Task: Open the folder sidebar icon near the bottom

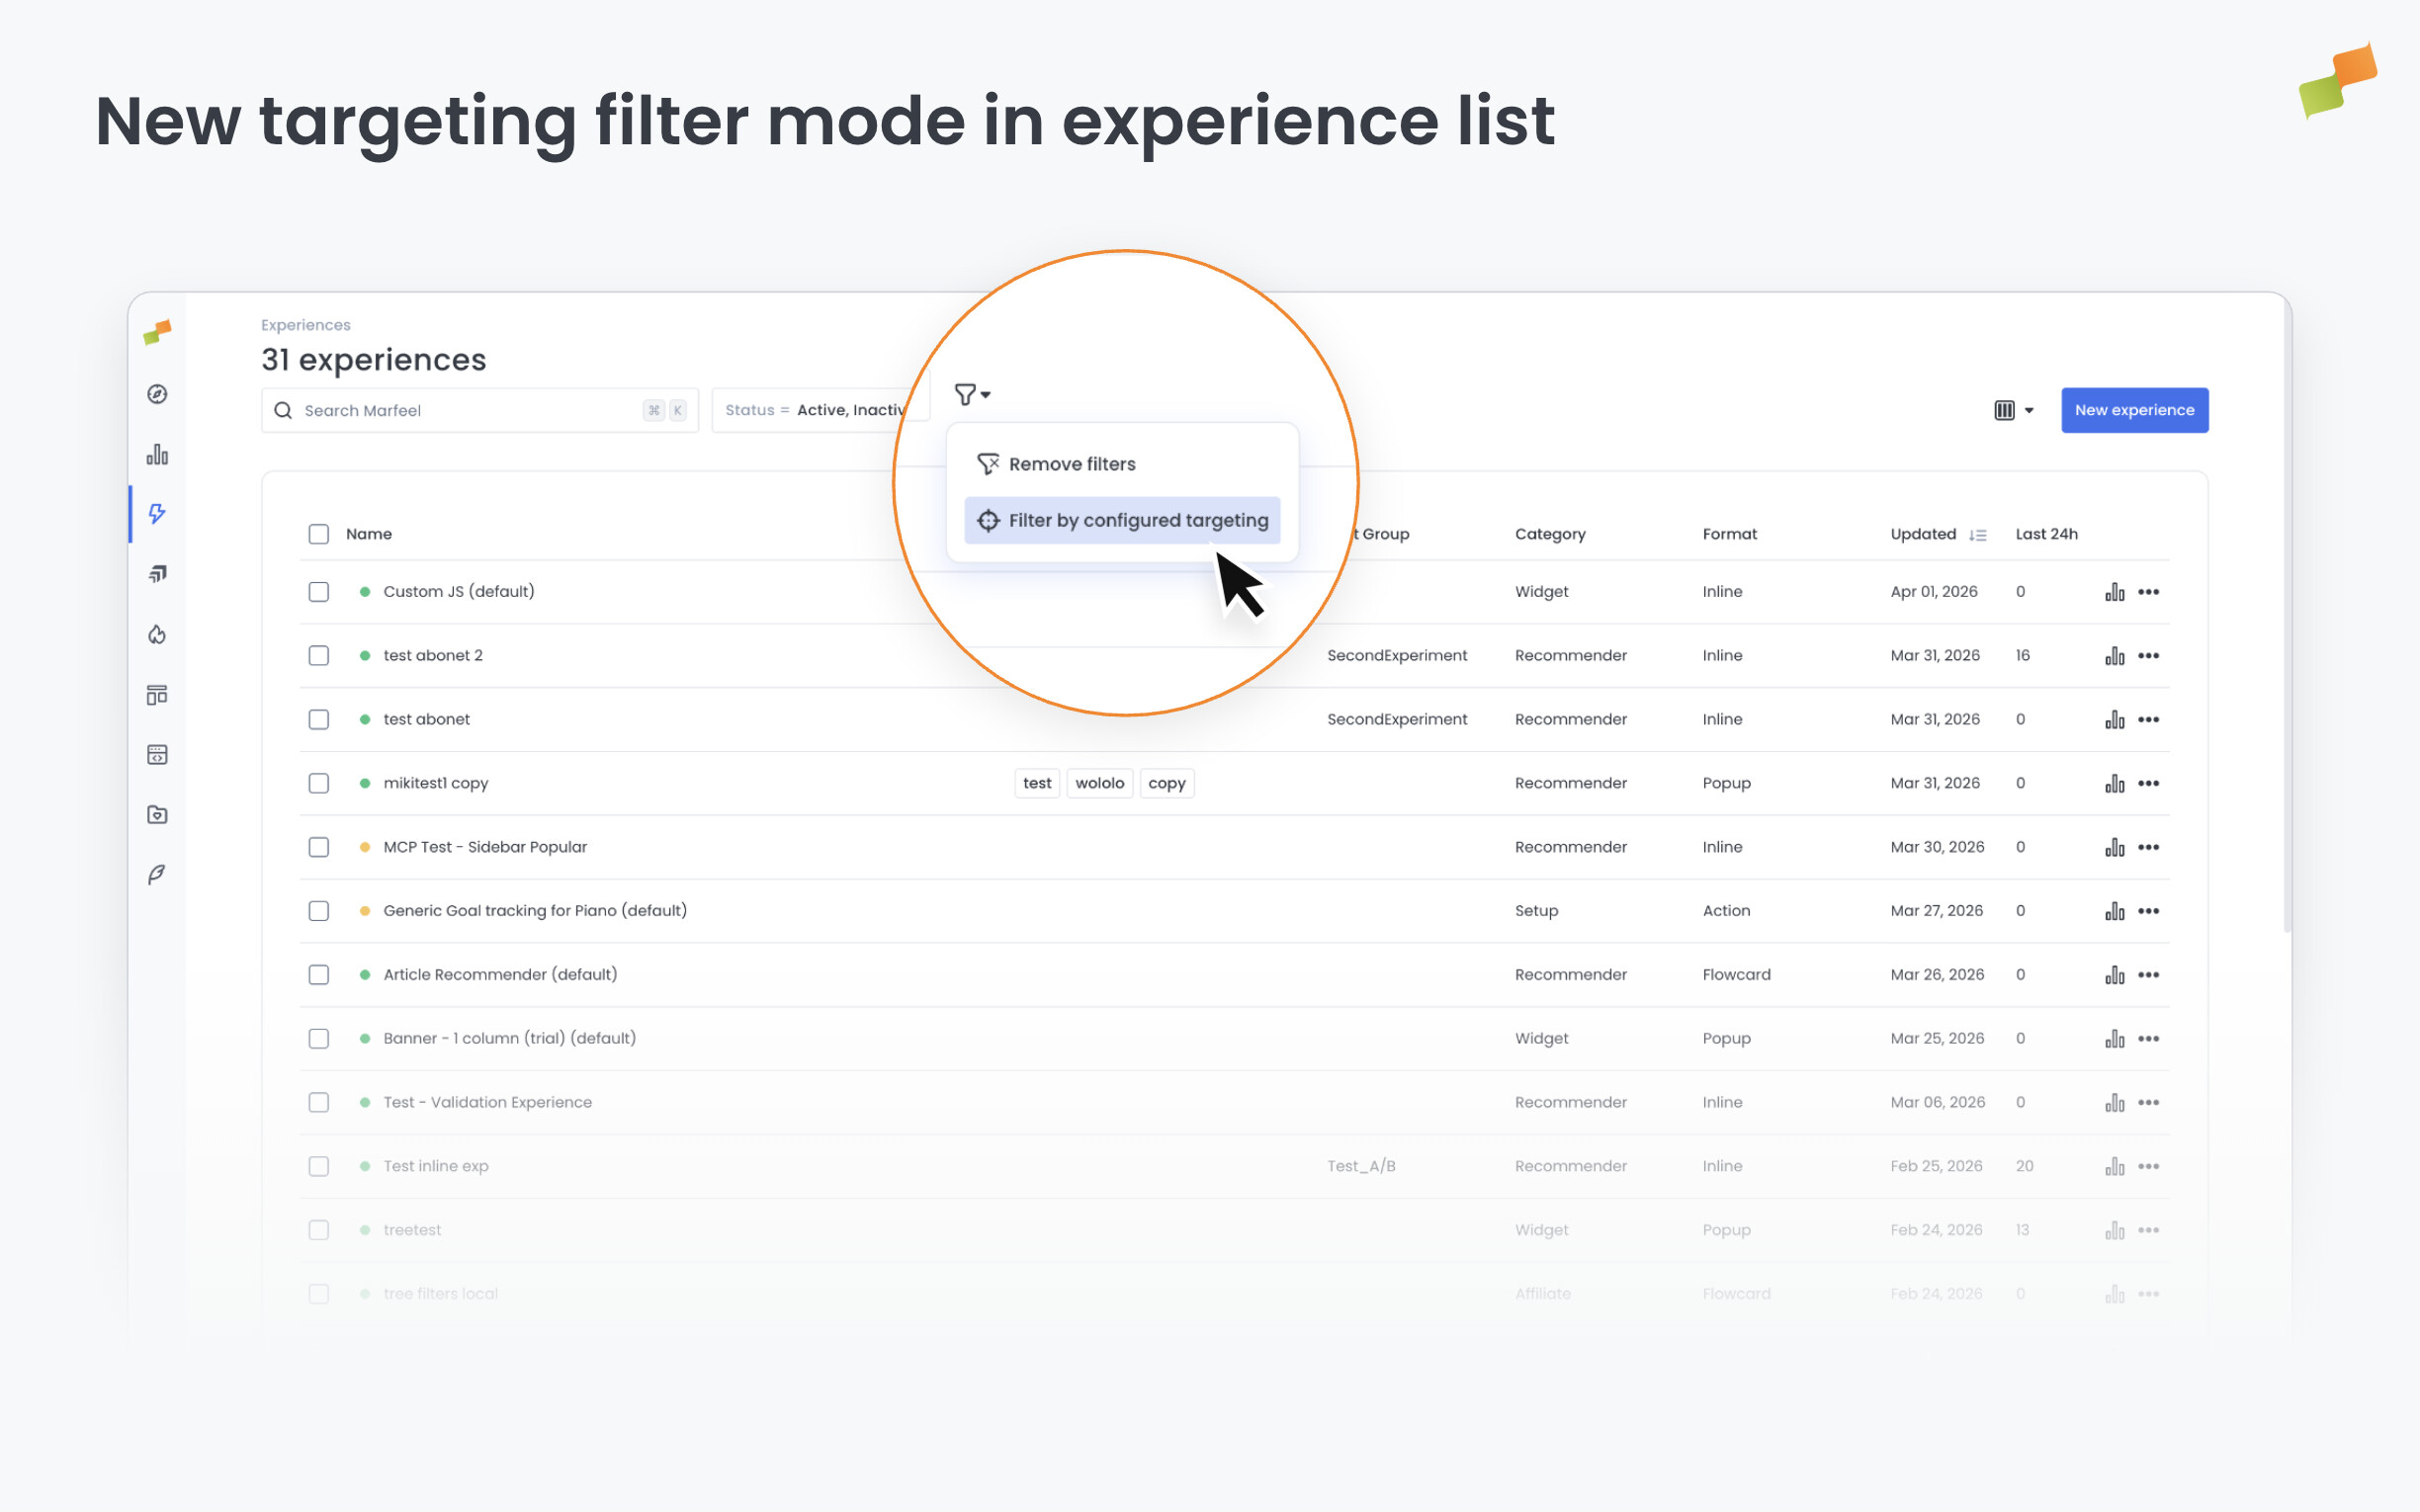Action: pos(157,814)
